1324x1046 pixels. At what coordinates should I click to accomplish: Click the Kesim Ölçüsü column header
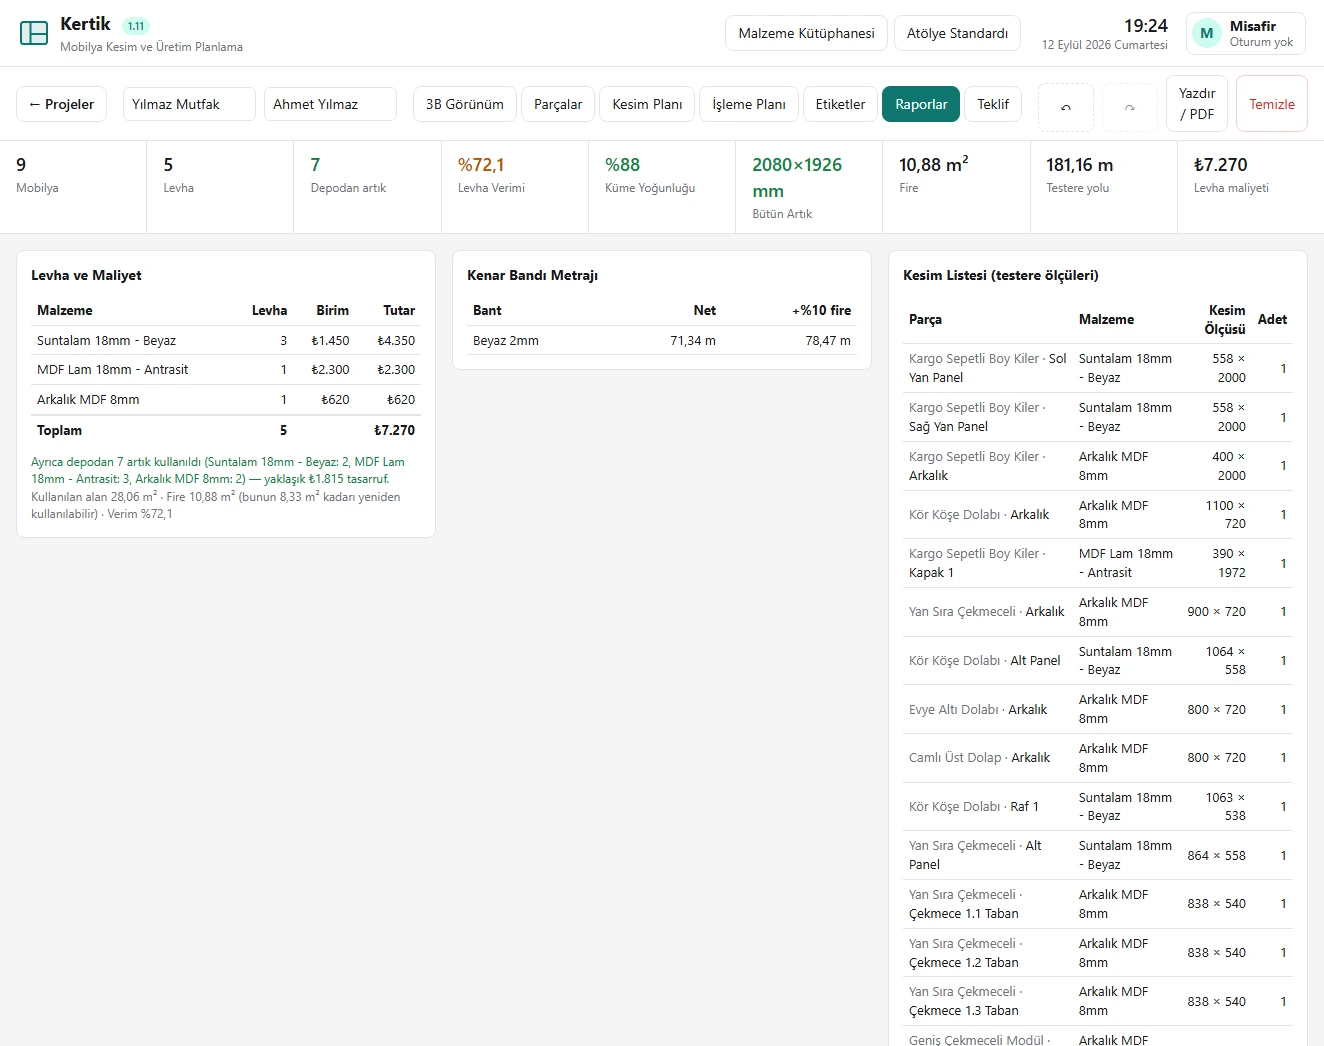pos(1225,320)
